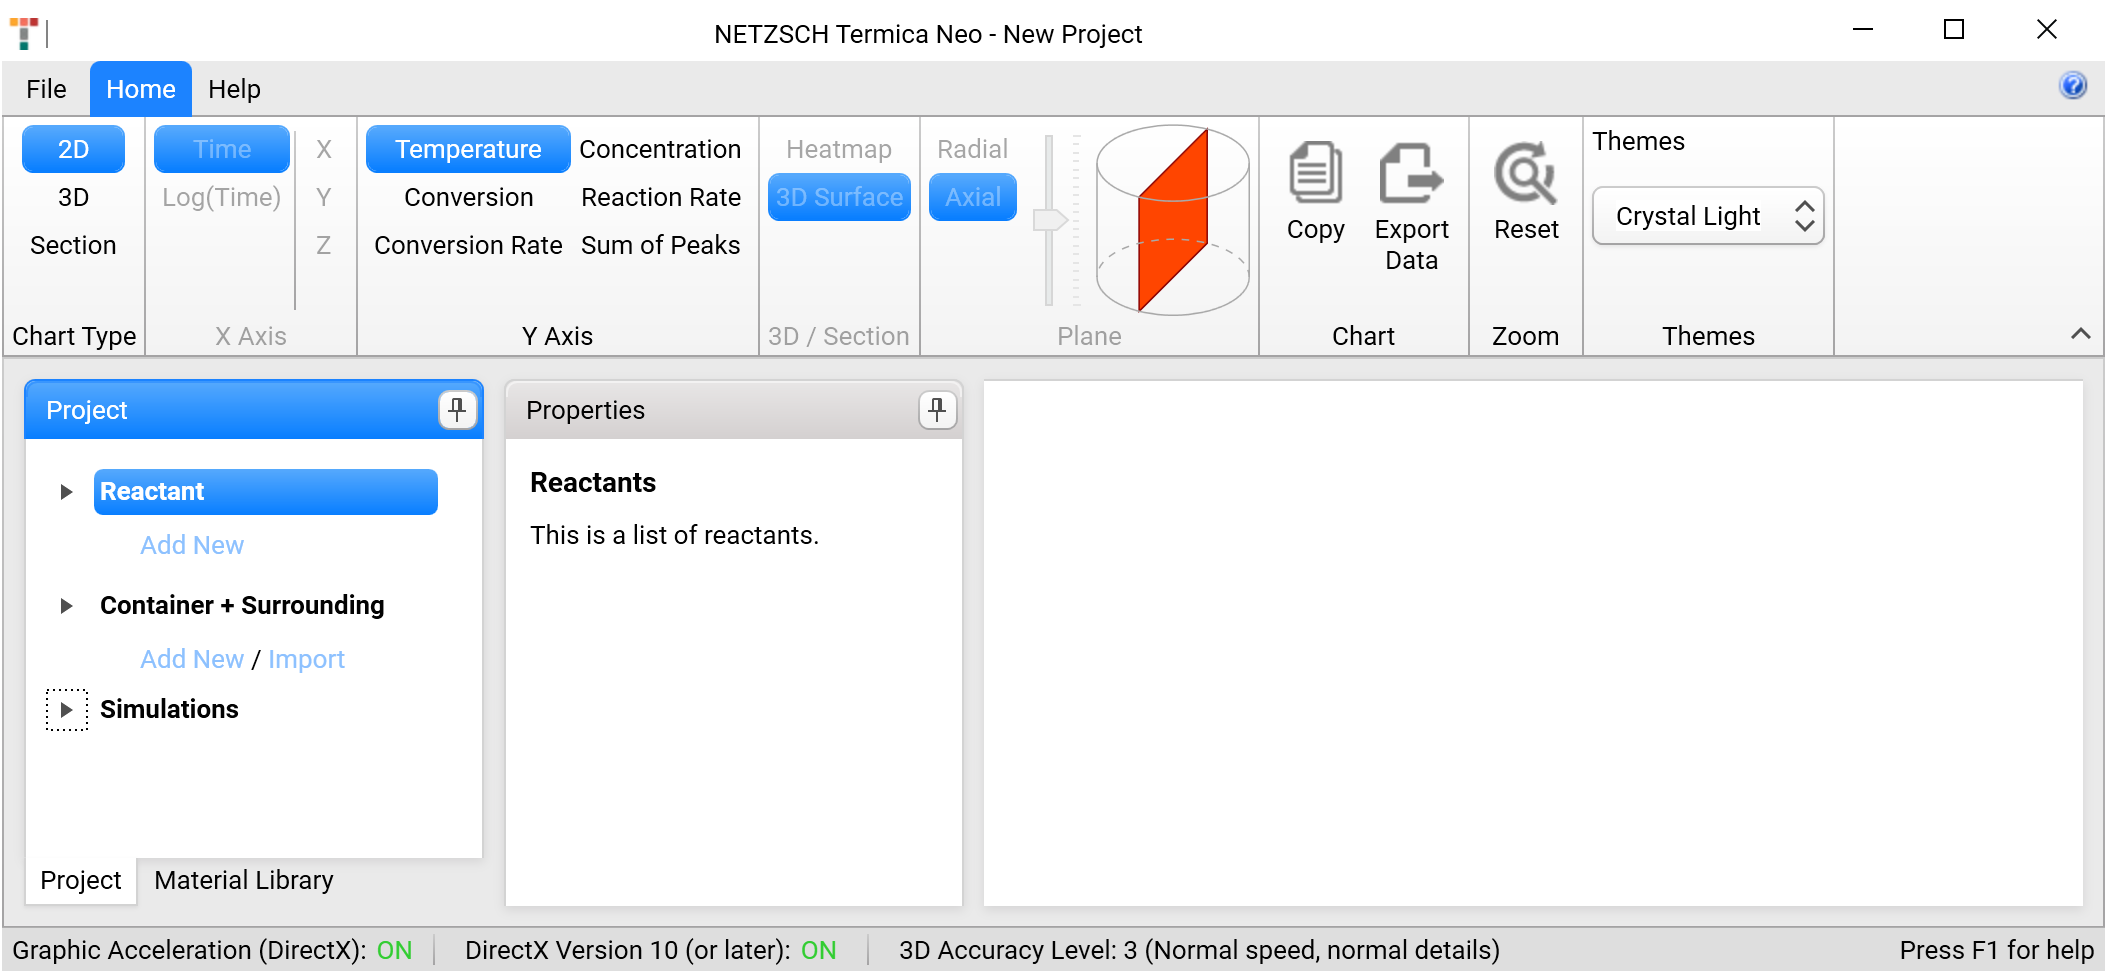
Task: Toggle Concentration on the Y axis
Action: point(660,149)
